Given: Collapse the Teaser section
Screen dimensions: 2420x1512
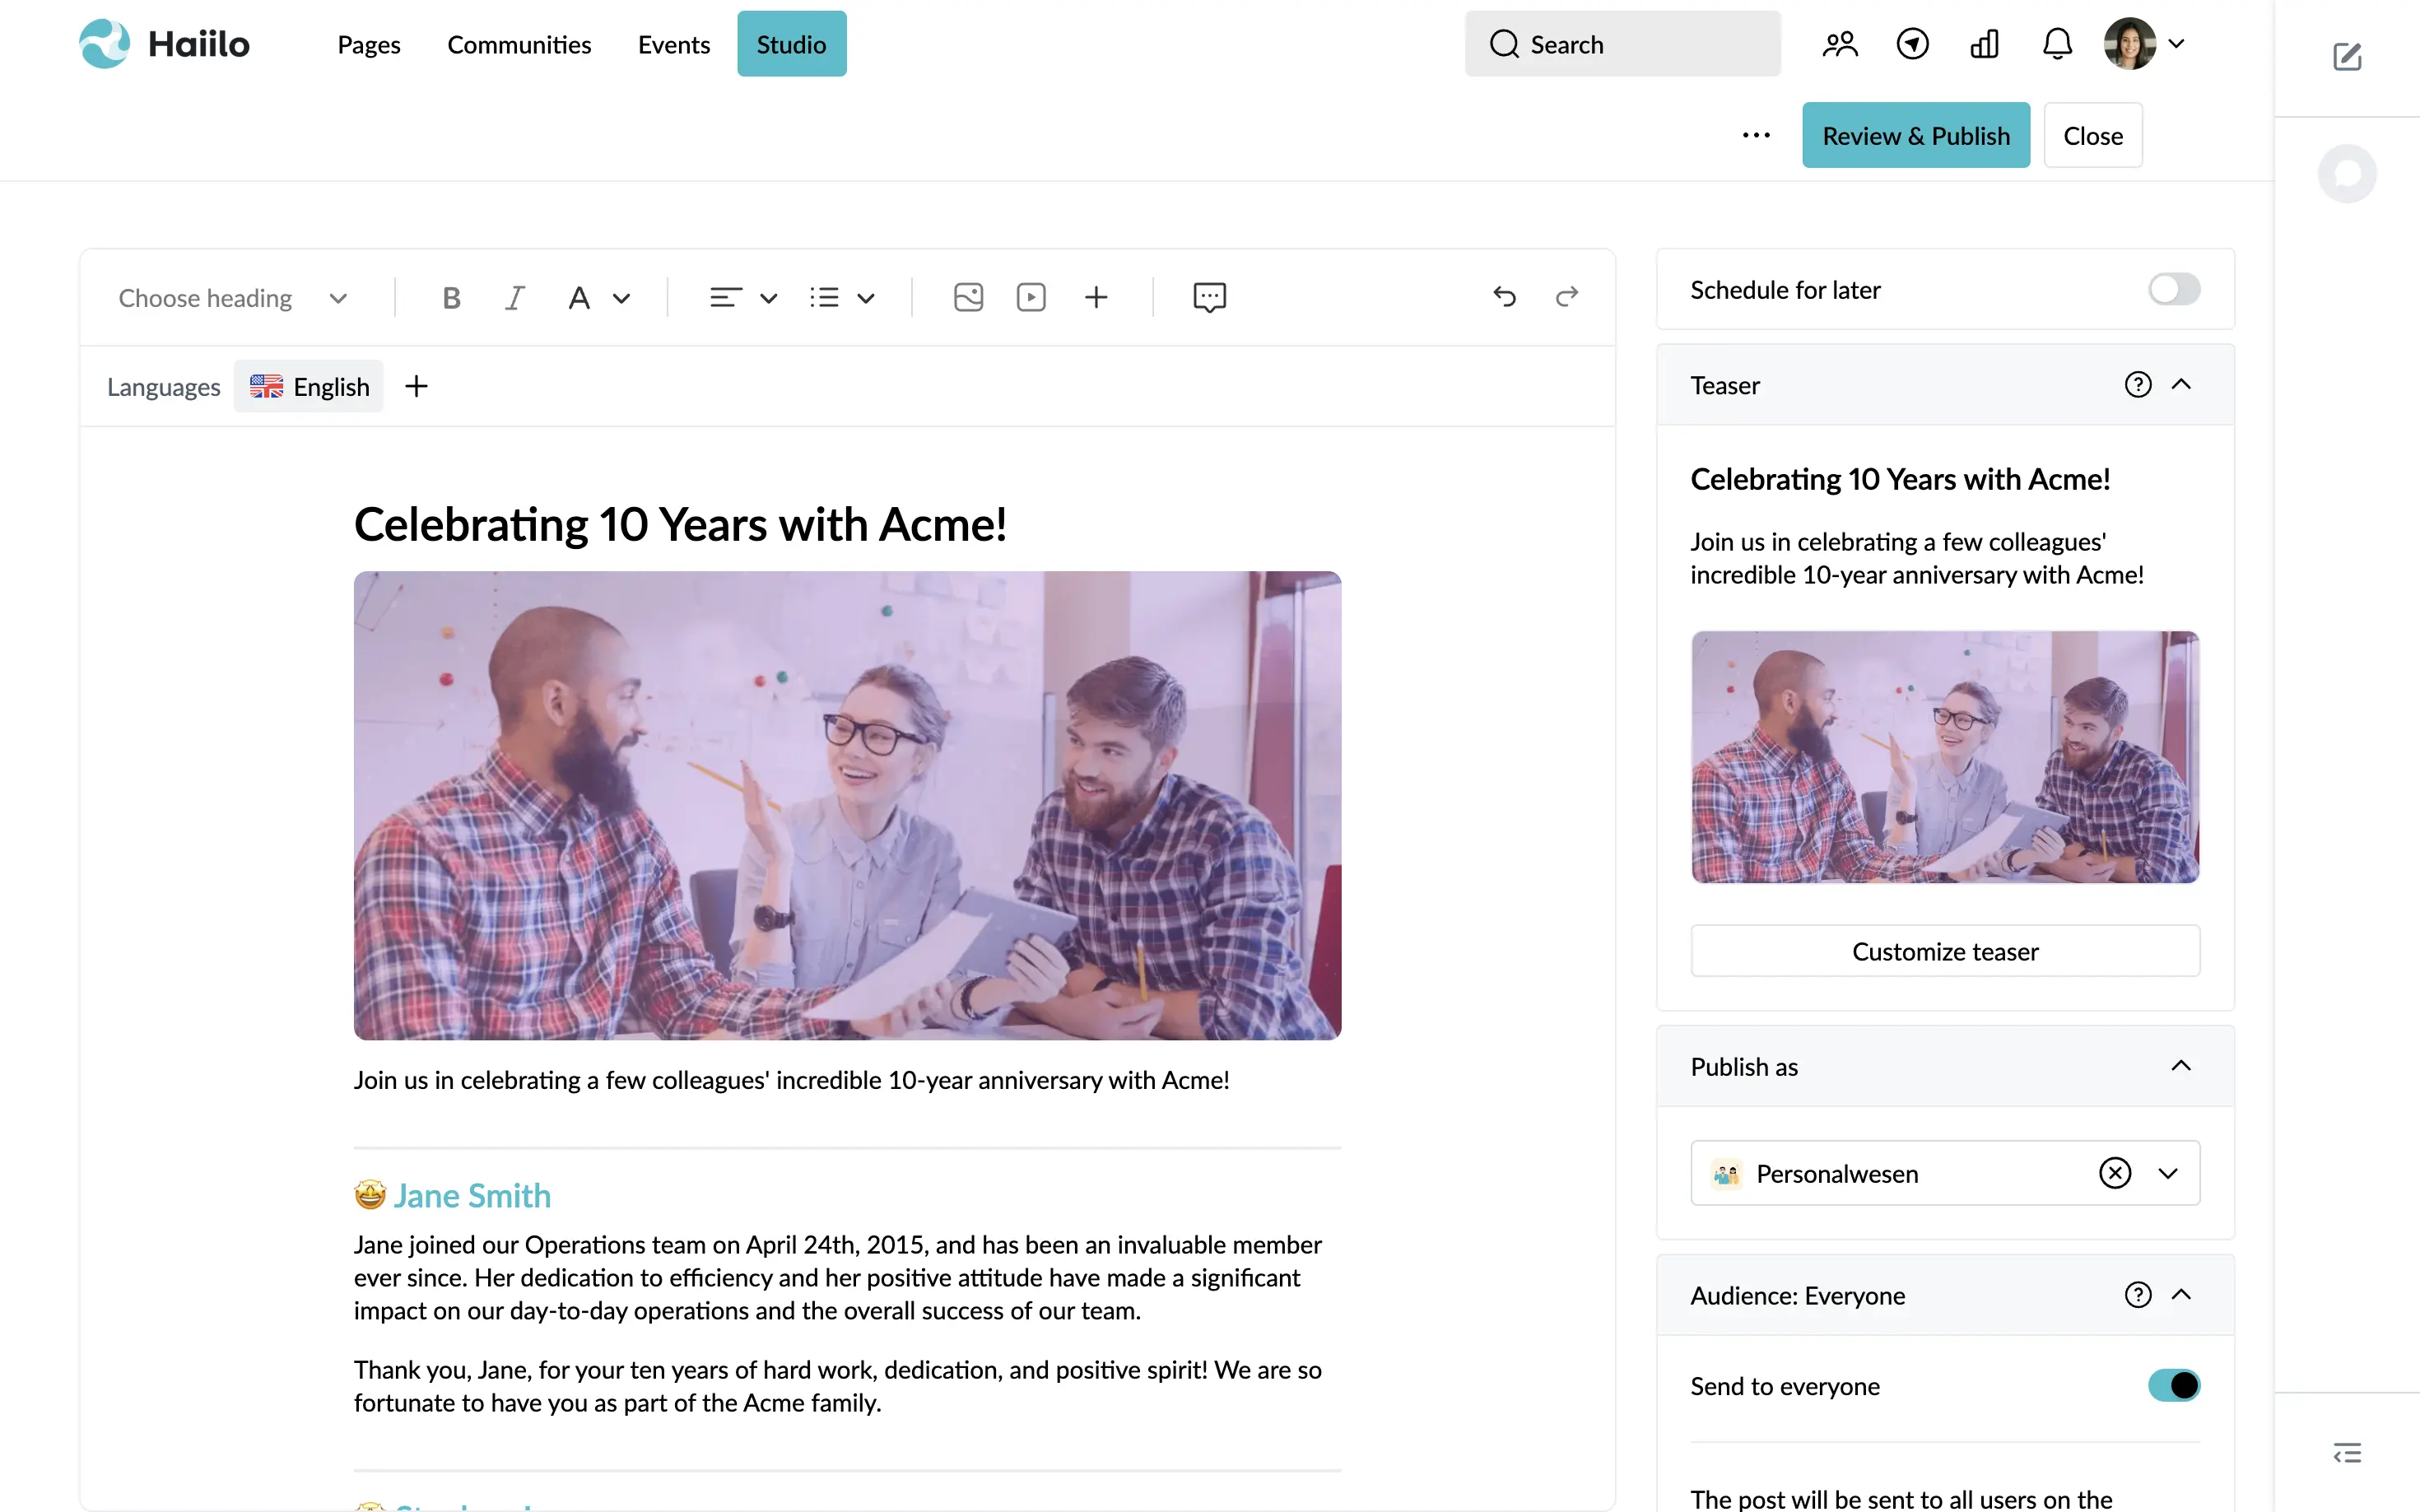Looking at the screenshot, I should click(x=2181, y=385).
